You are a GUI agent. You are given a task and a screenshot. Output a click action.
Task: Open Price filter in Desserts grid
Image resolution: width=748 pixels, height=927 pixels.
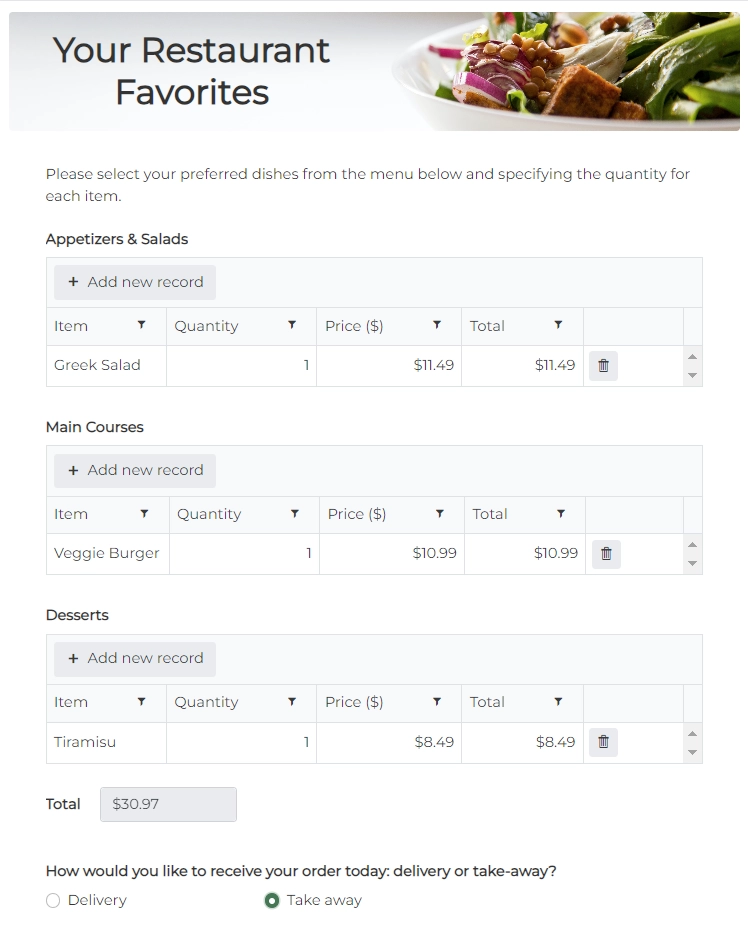coord(437,702)
